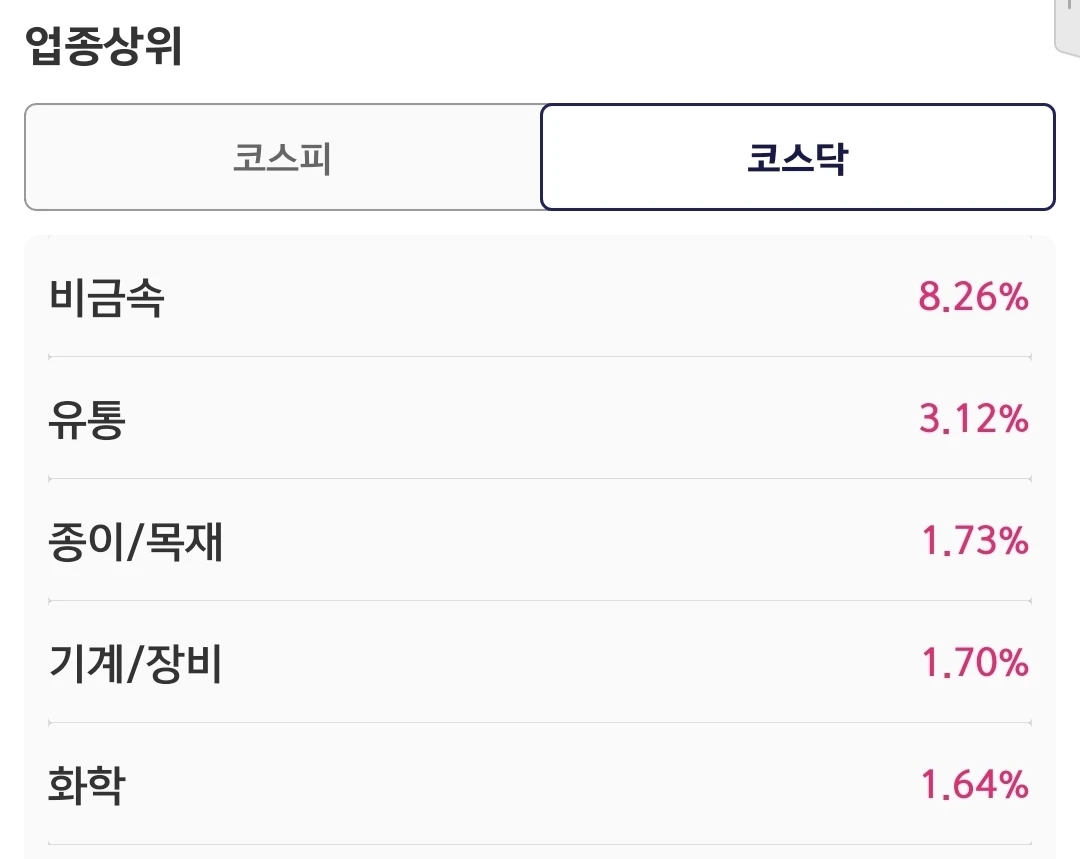Click middle of the 비금속 list row
1080x859 pixels.
[x=540, y=297]
